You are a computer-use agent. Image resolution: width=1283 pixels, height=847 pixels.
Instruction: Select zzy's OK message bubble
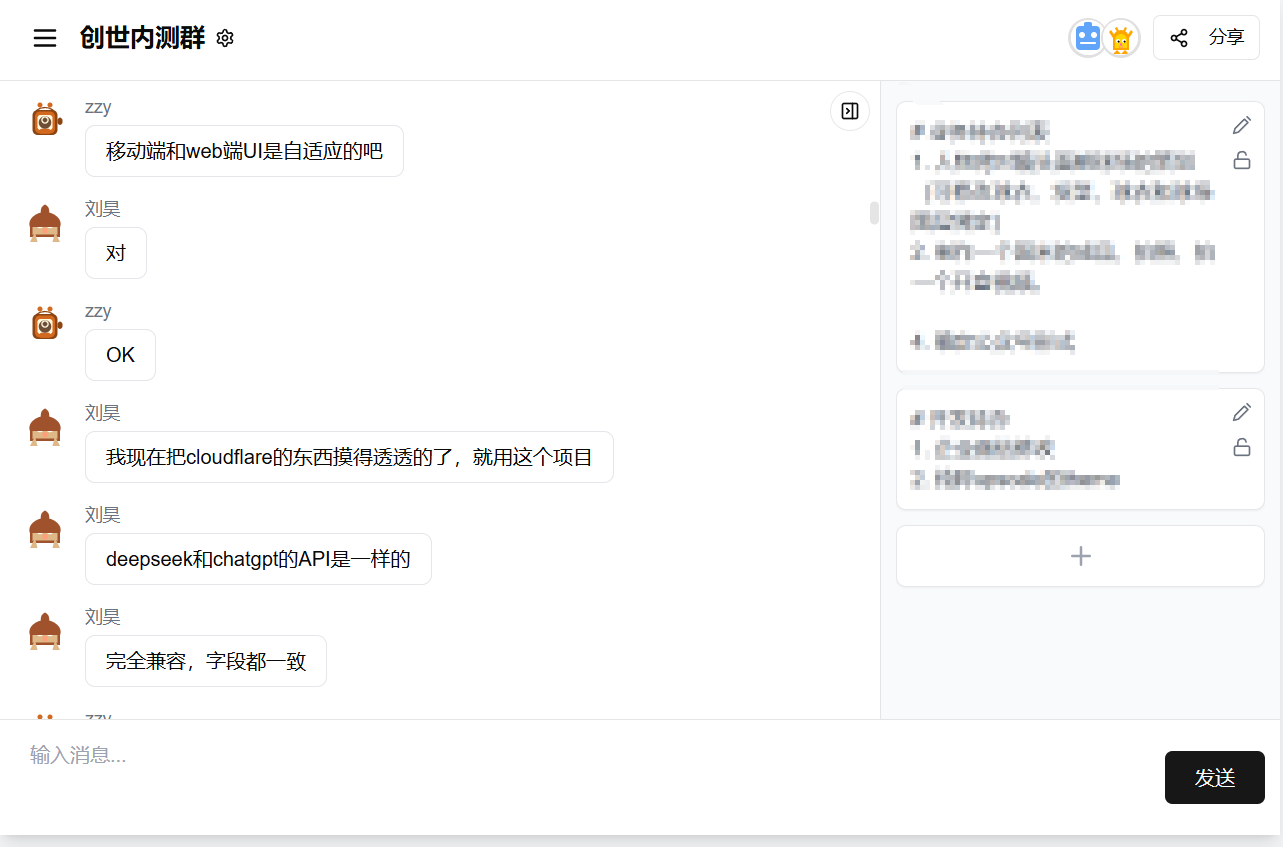point(120,354)
